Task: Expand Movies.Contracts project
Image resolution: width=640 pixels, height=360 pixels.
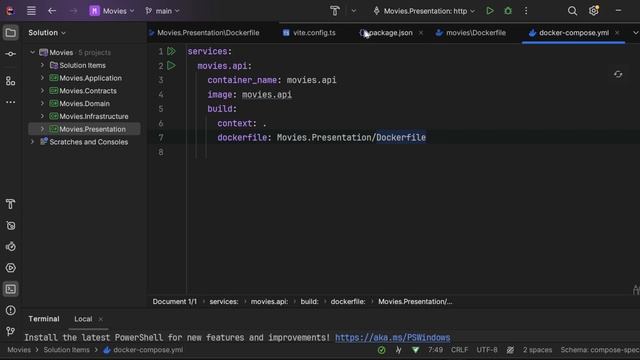Action: [x=42, y=91]
